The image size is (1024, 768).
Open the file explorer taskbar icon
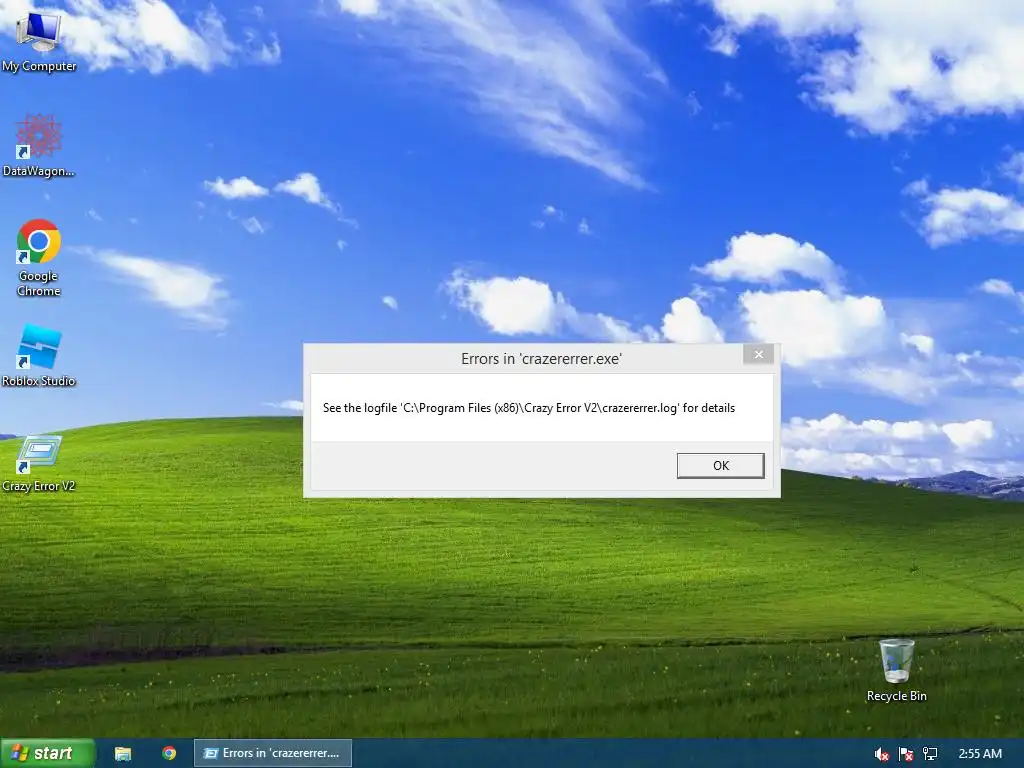[123, 753]
